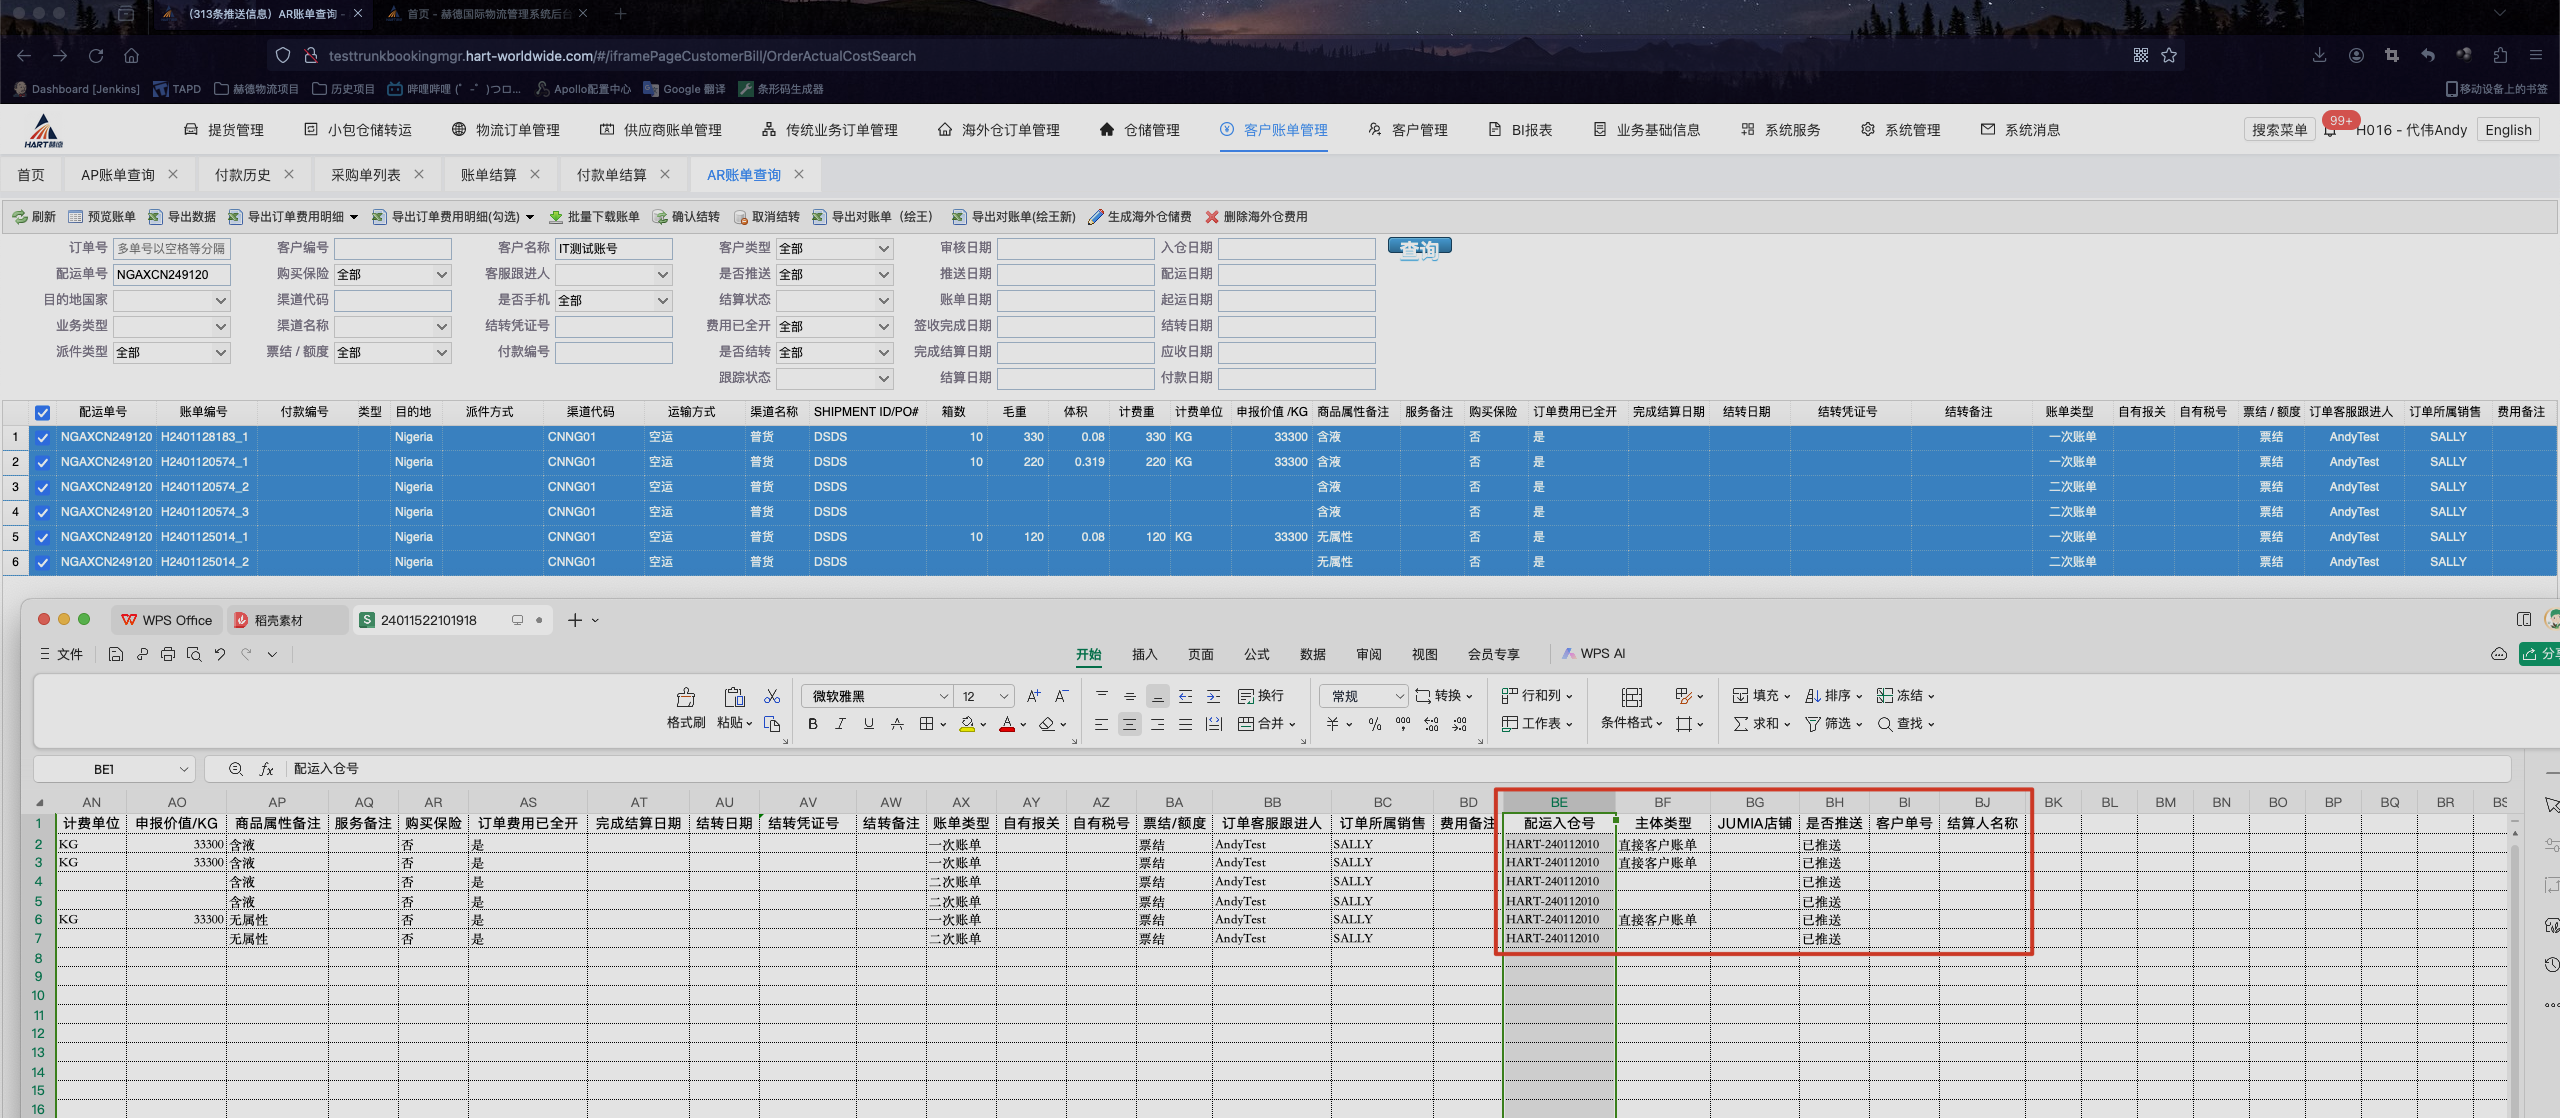Toggle the select-all header checkbox

pyautogui.click(x=42, y=412)
